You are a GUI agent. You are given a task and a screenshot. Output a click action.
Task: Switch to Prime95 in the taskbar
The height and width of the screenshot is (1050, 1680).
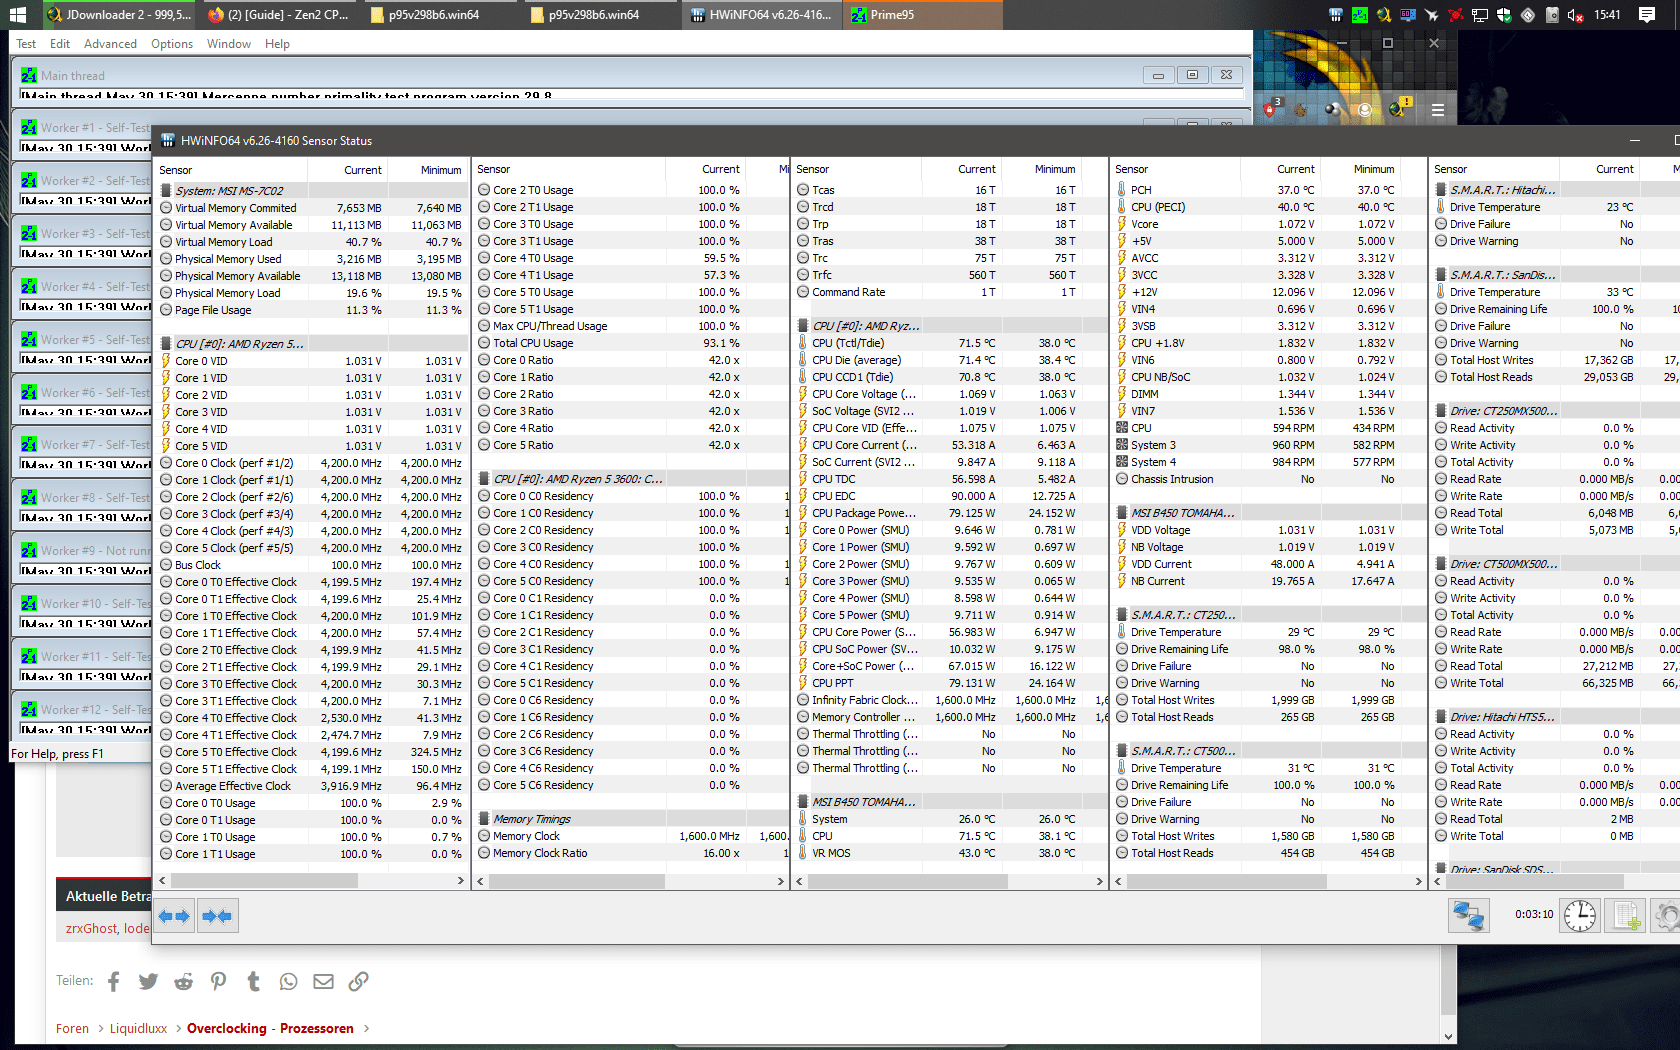923,15
